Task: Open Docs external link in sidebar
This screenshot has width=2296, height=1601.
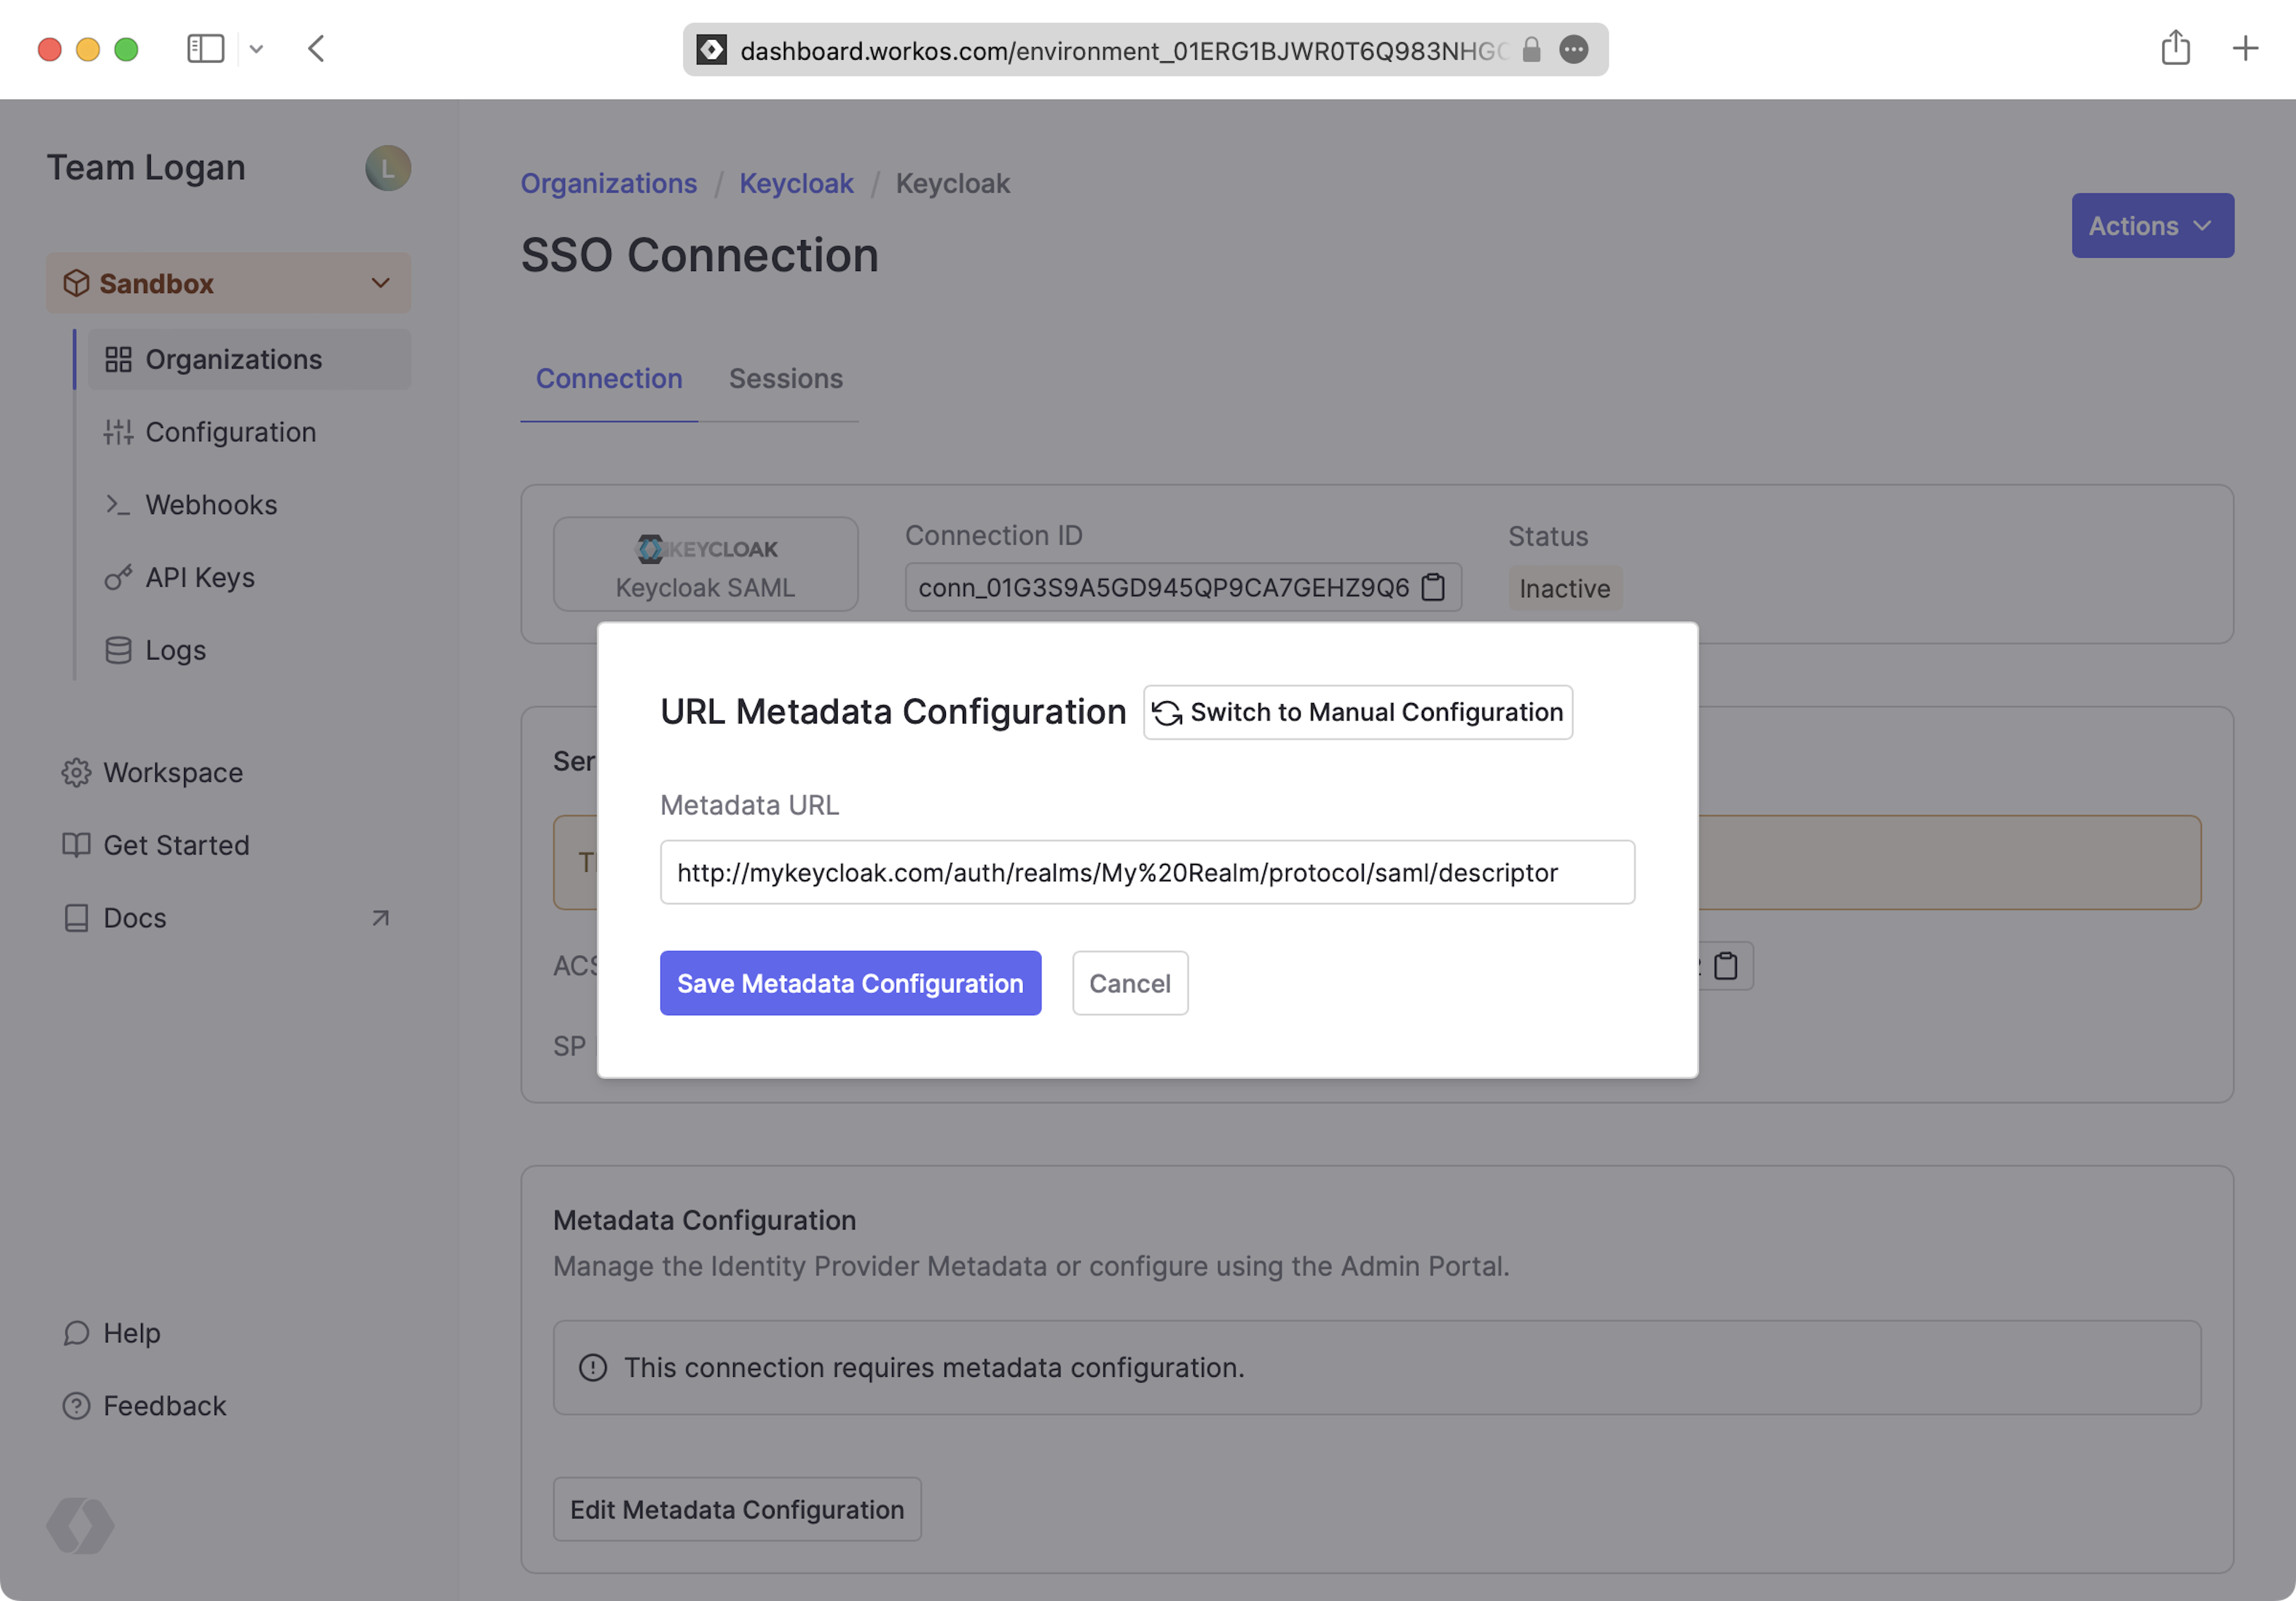Action: click(x=134, y=918)
